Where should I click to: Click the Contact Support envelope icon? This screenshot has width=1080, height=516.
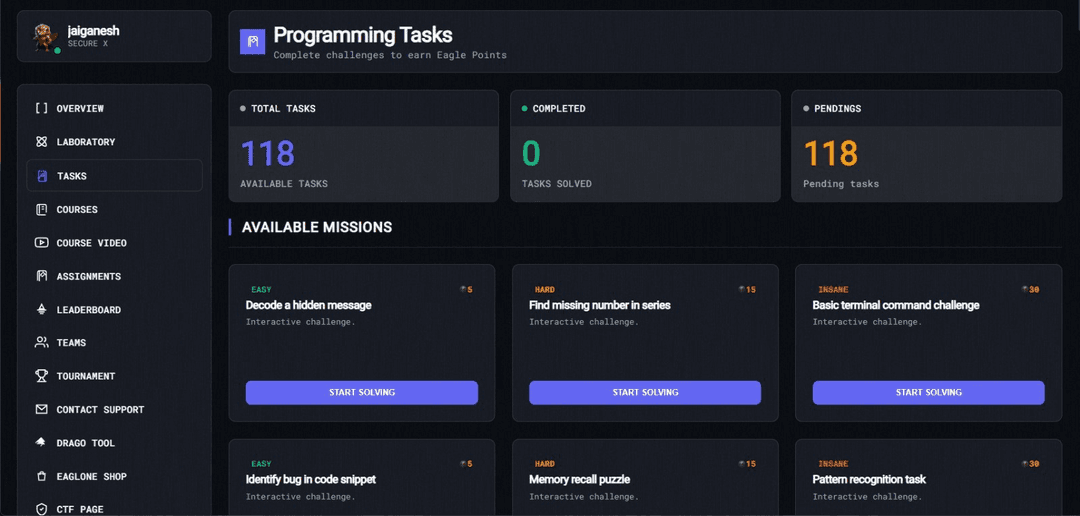click(x=41, y=410)
